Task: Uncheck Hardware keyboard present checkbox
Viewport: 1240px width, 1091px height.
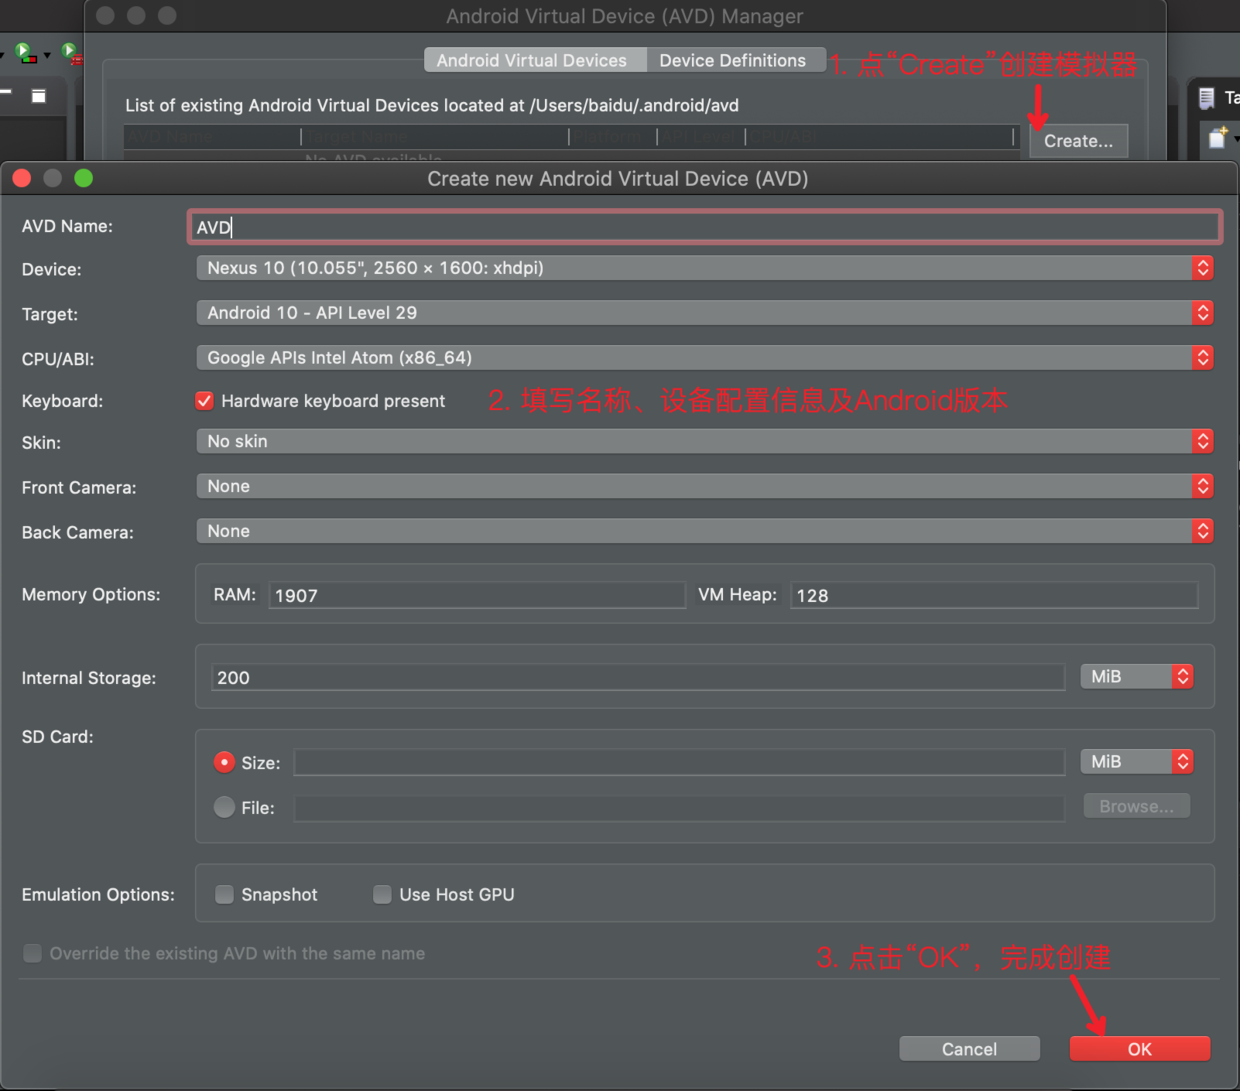Action: point(205,401)
